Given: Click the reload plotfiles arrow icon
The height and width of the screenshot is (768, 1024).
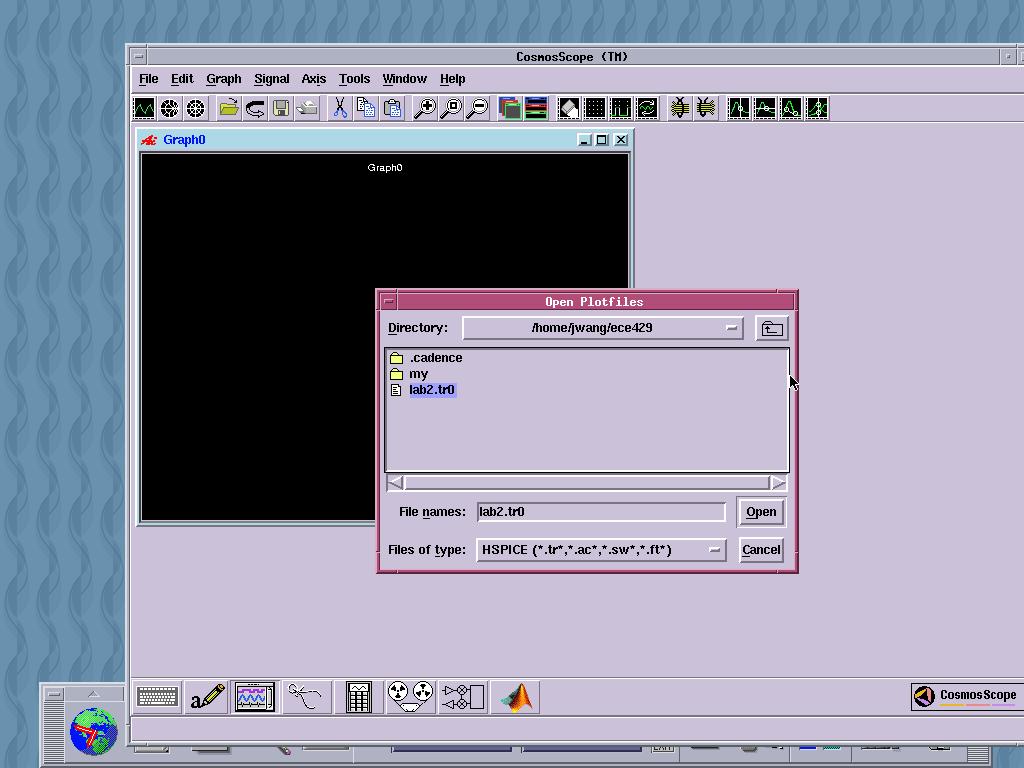Looking at the screenshot, I should 255,108.
